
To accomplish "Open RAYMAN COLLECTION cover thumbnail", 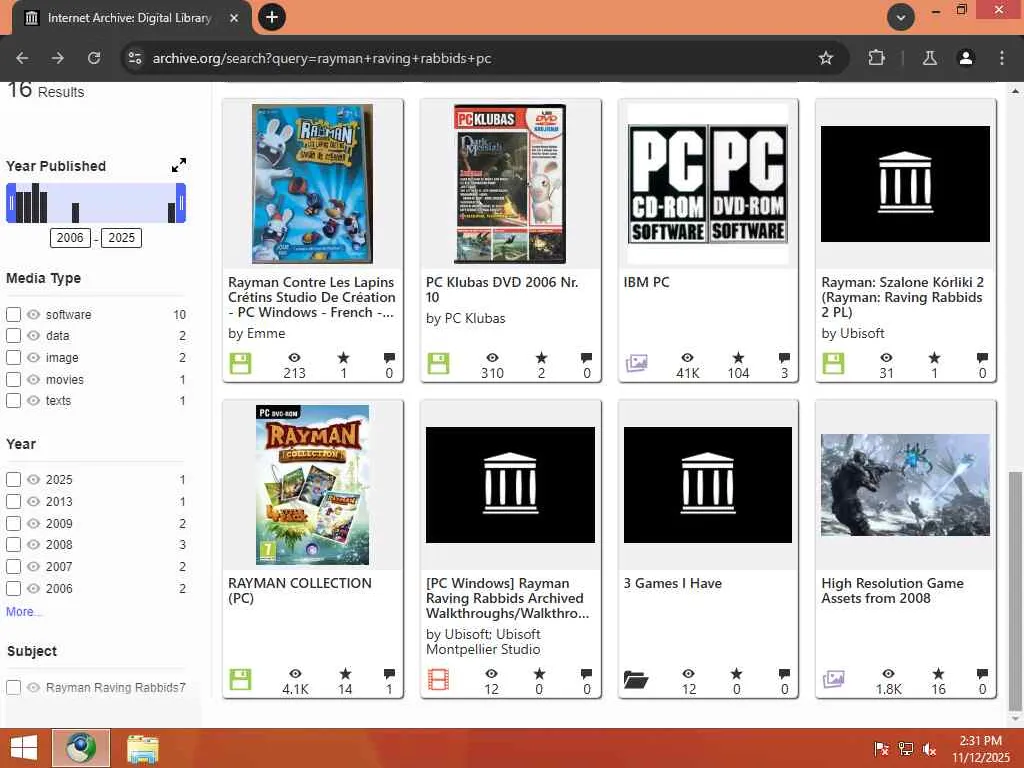I will point(313,485).
